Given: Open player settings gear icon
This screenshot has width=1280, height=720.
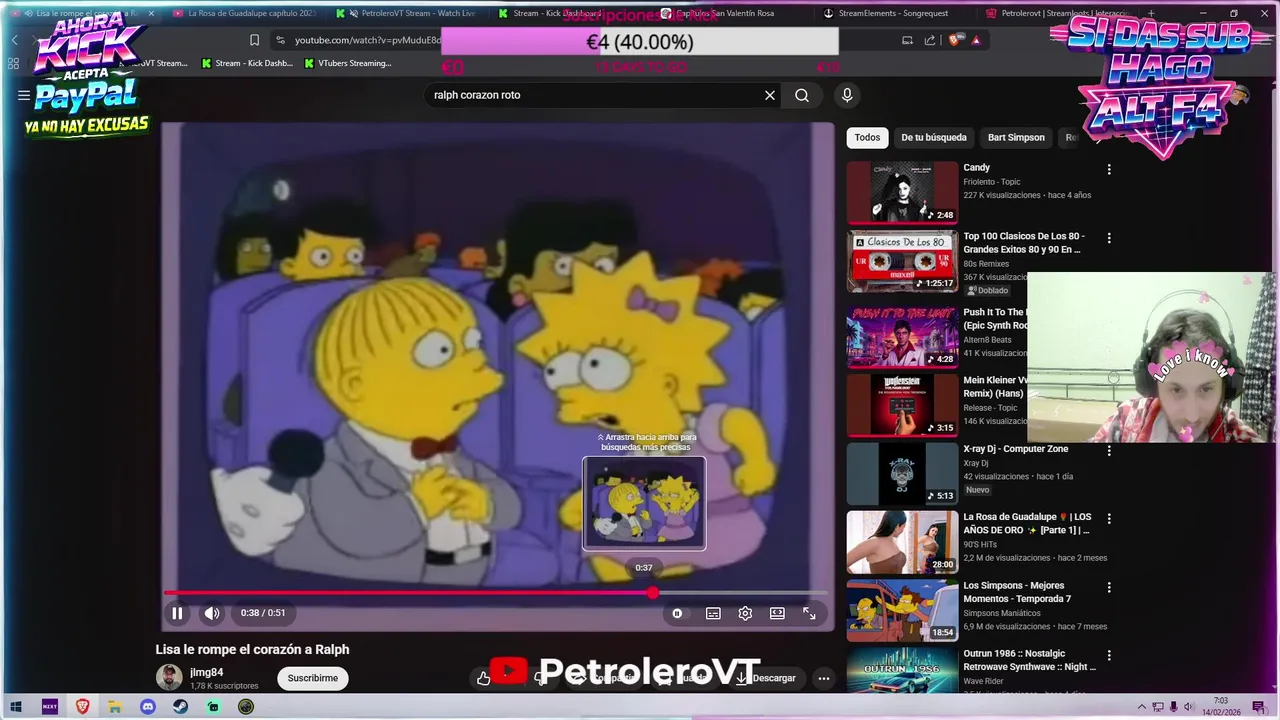Looking at the screenshot, I should coord(745,613).
